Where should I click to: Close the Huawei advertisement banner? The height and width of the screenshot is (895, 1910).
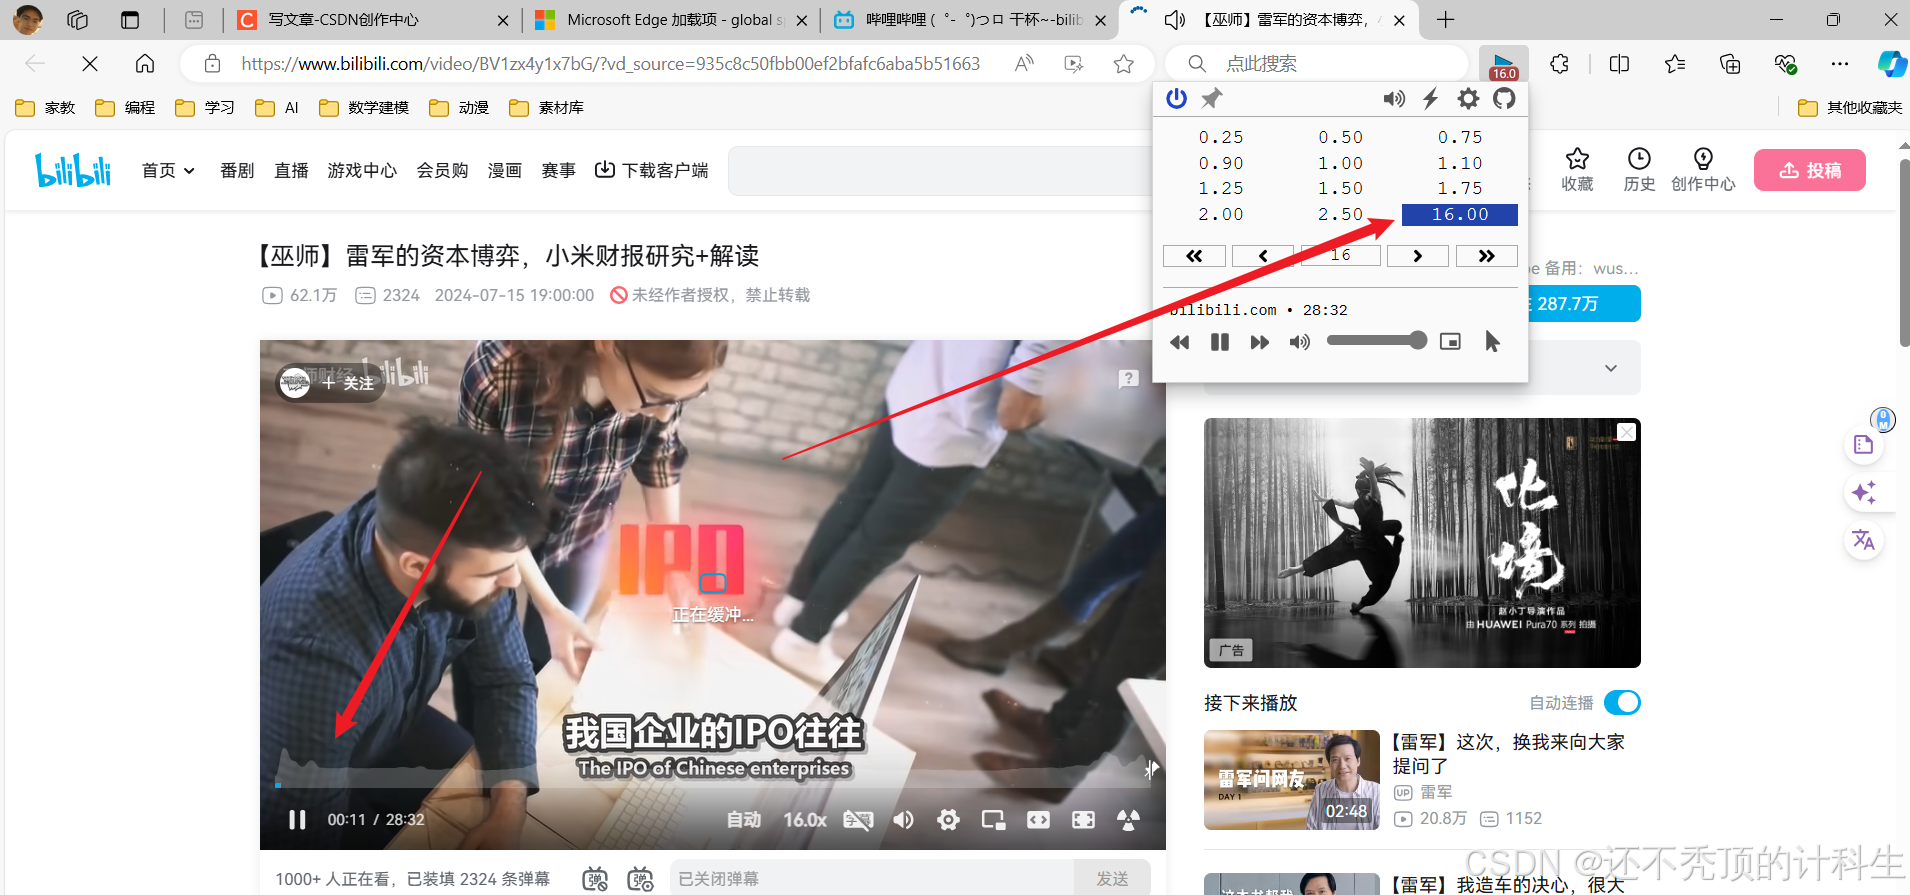(x=1627, y=432)
